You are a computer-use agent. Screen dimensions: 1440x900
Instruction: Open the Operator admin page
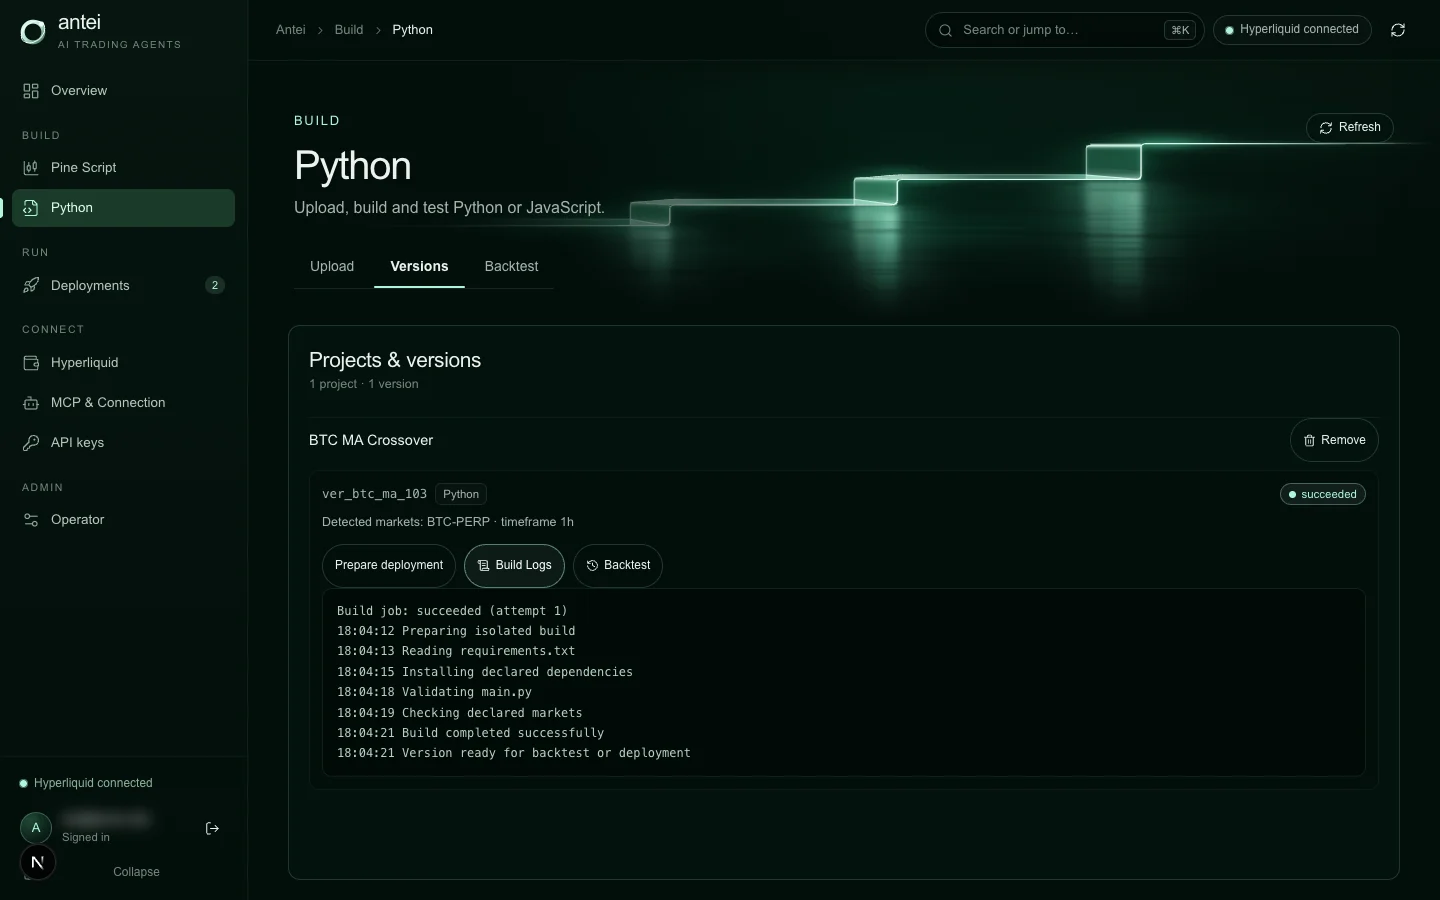pyautogui.click(x=123, y=520)
